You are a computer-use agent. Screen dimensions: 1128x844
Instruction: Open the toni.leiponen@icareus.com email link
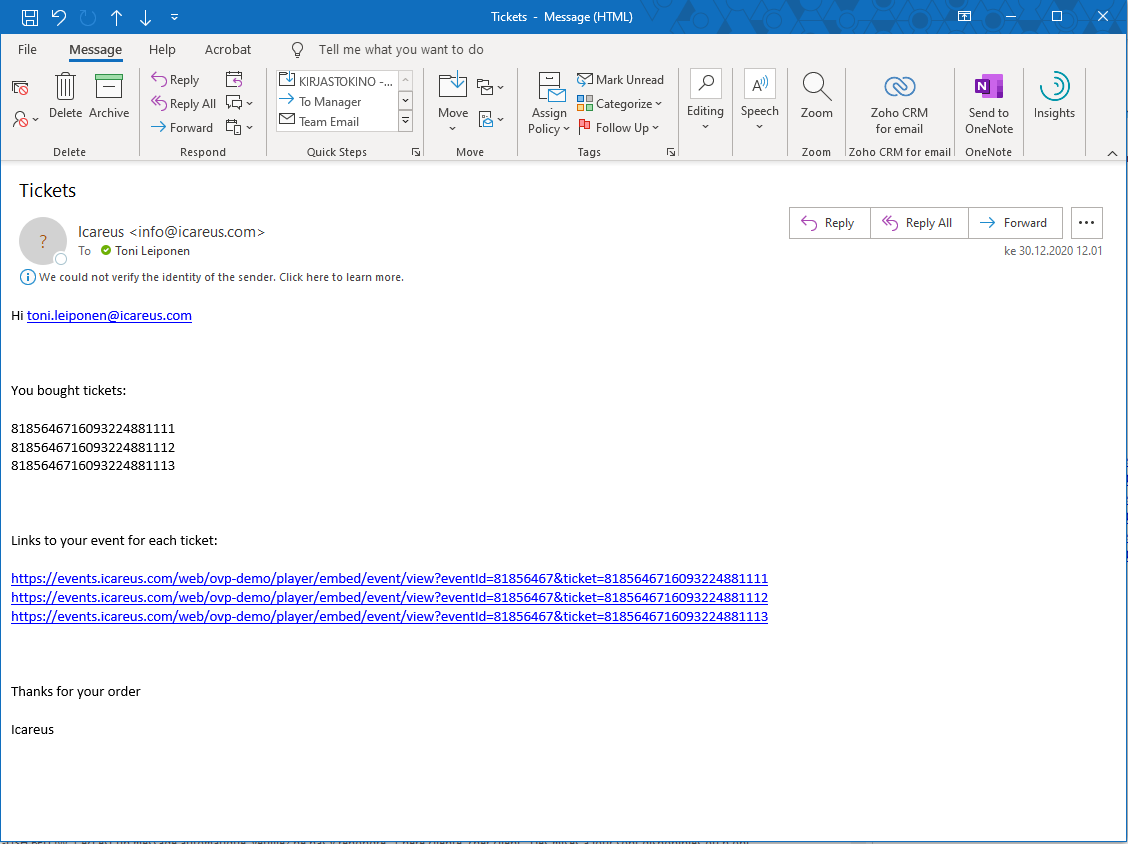(x=109, y=315)
